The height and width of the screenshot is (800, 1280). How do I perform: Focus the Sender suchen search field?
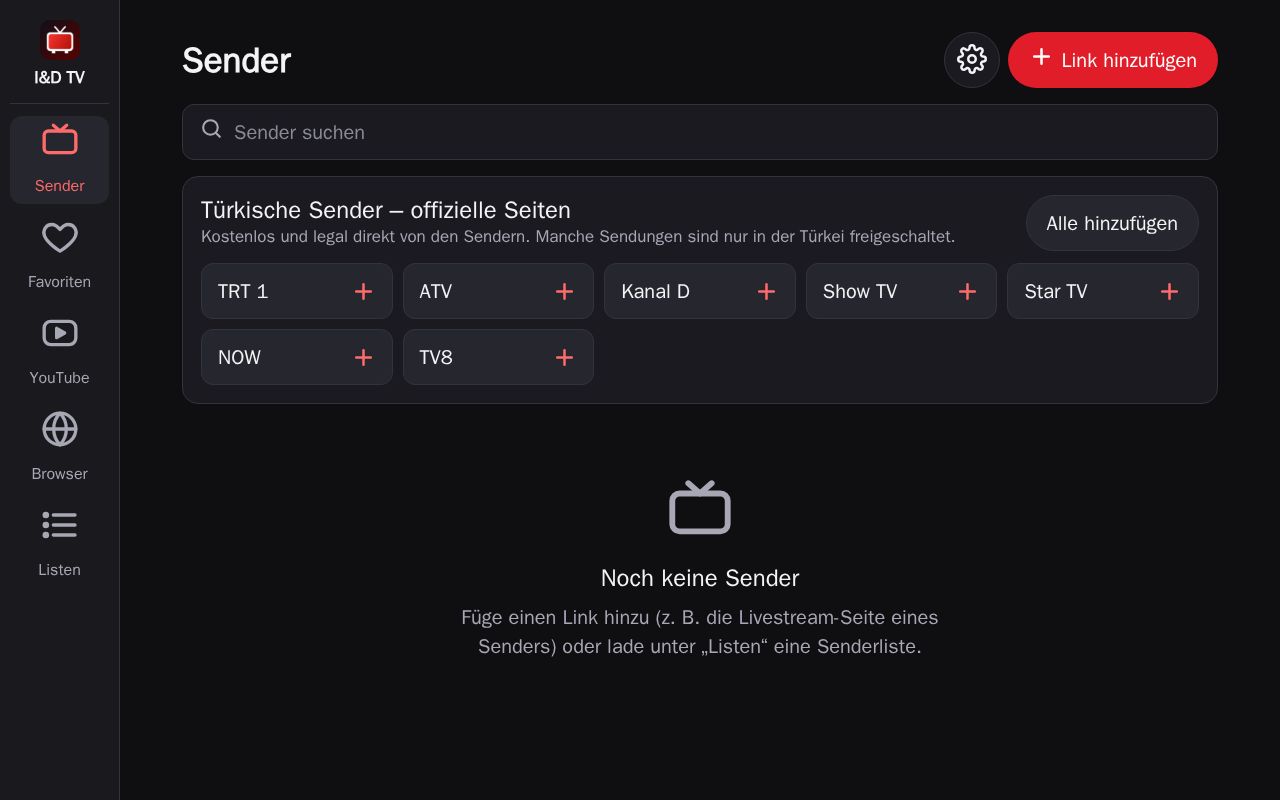pyautogui.click(x=700, y=132)
